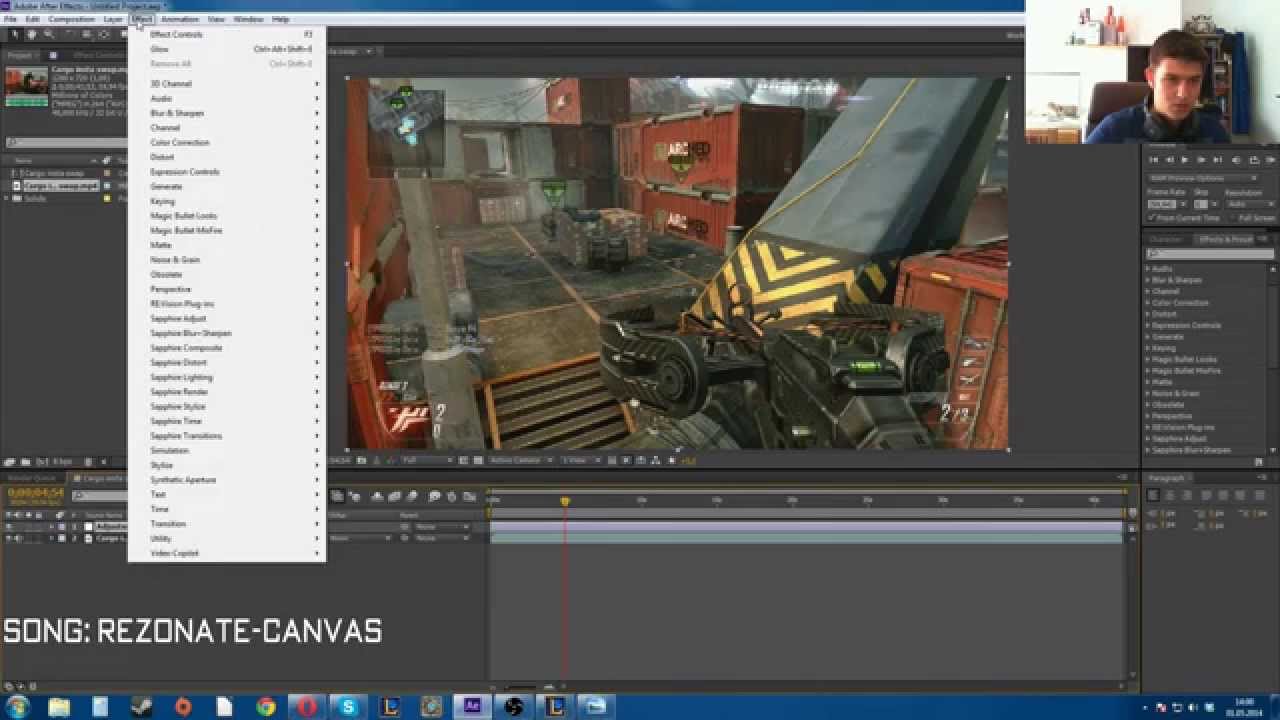Jump to first frame in Preview panel
Screen dimensions: 1280x720
pyautogui.click(x=1154, y=159)
